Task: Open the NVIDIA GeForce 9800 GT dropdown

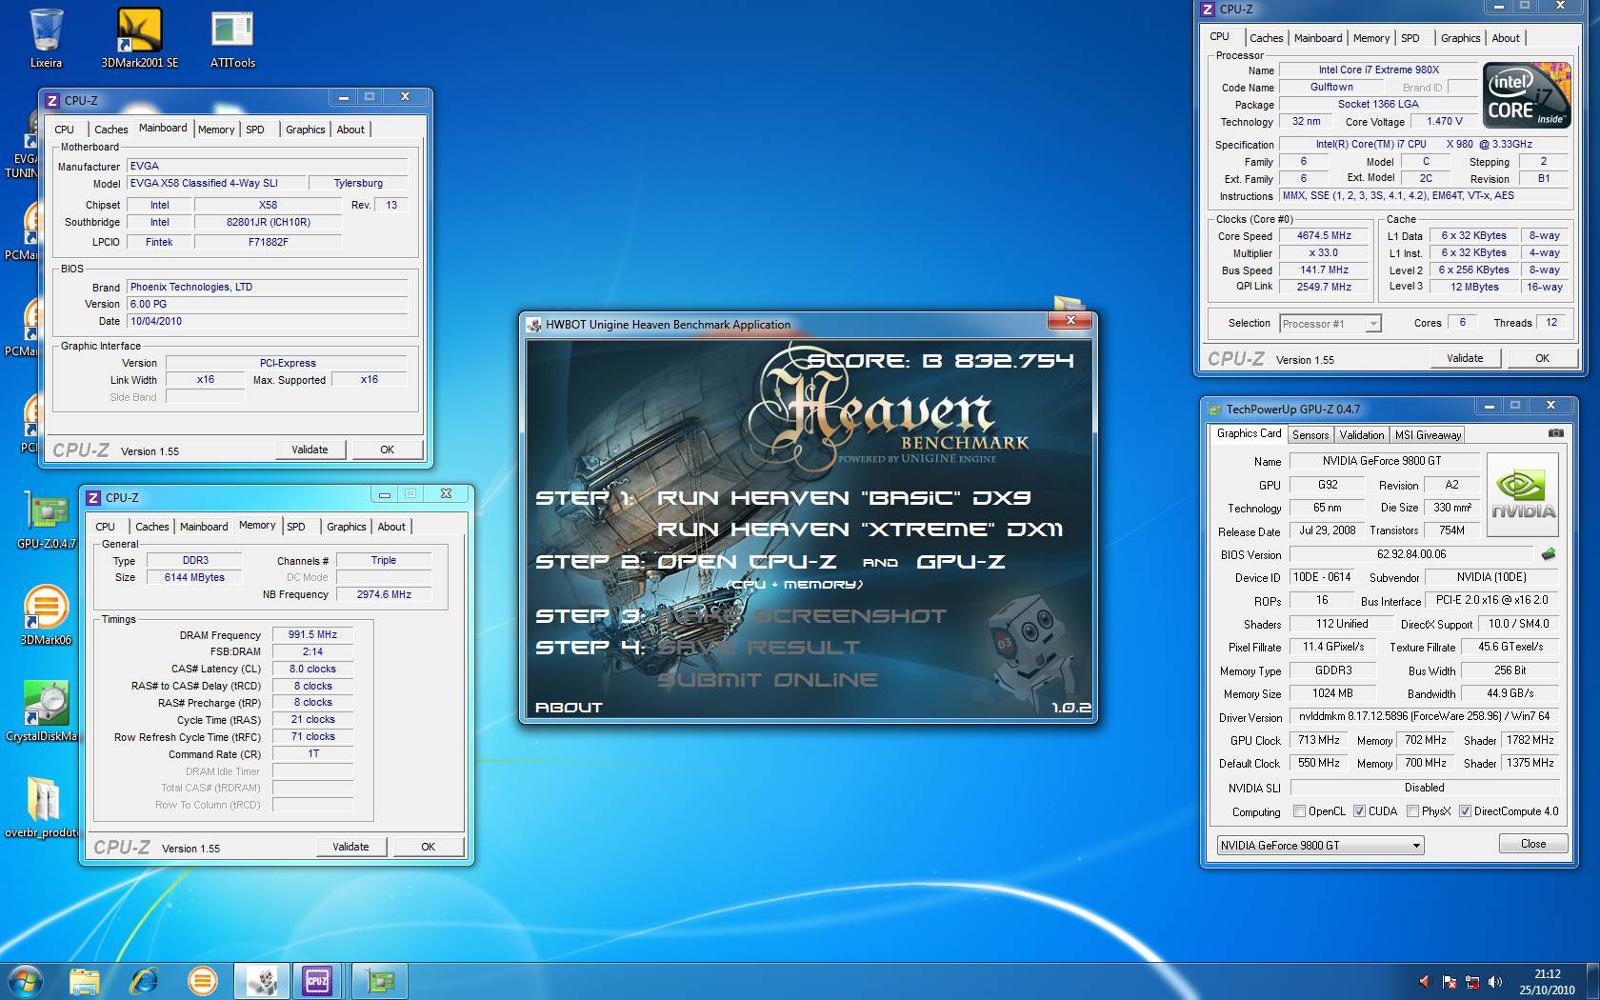Action: [x=1320, y=845]
